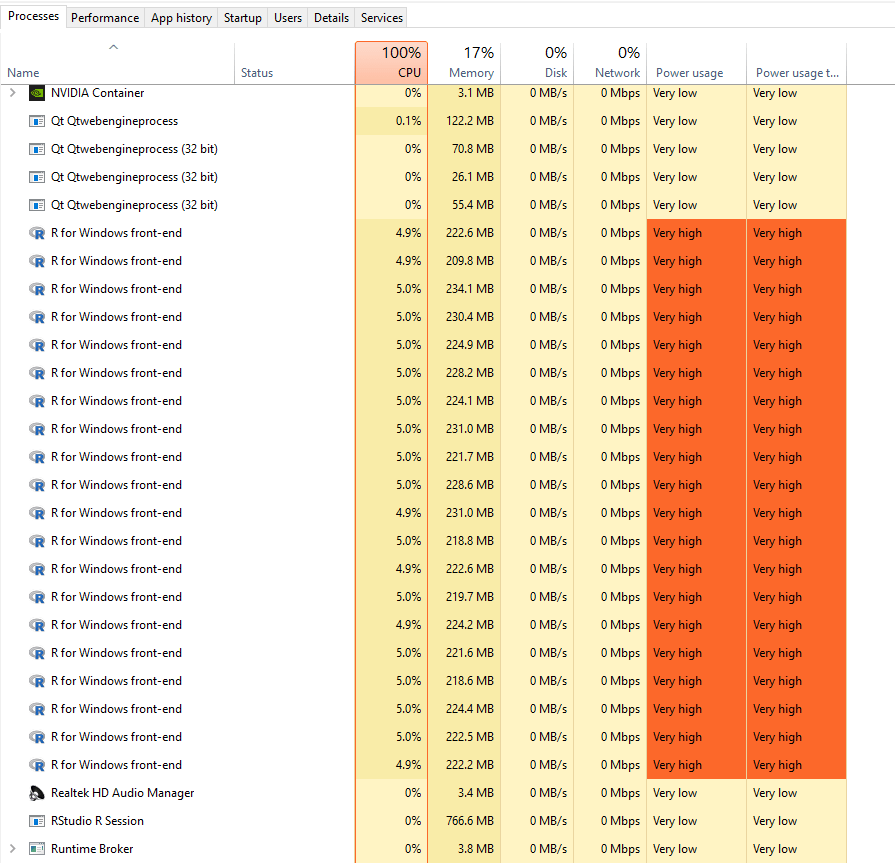
Task: Click the RStudio R Session icon
Action: [x=37, y=821]
